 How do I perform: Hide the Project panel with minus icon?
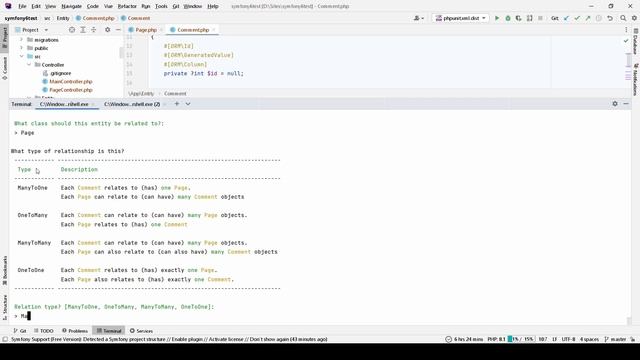click(x=118, y=30)
